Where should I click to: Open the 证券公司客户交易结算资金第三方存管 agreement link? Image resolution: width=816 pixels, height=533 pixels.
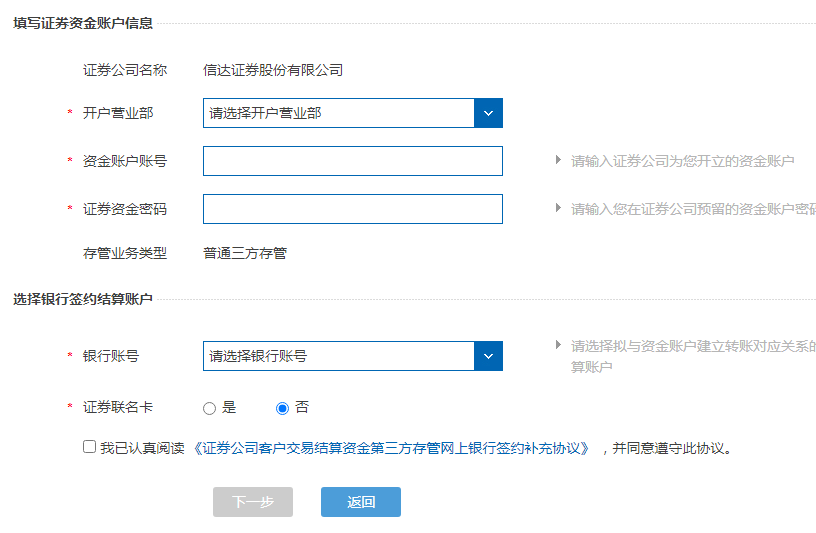point(392,448)
